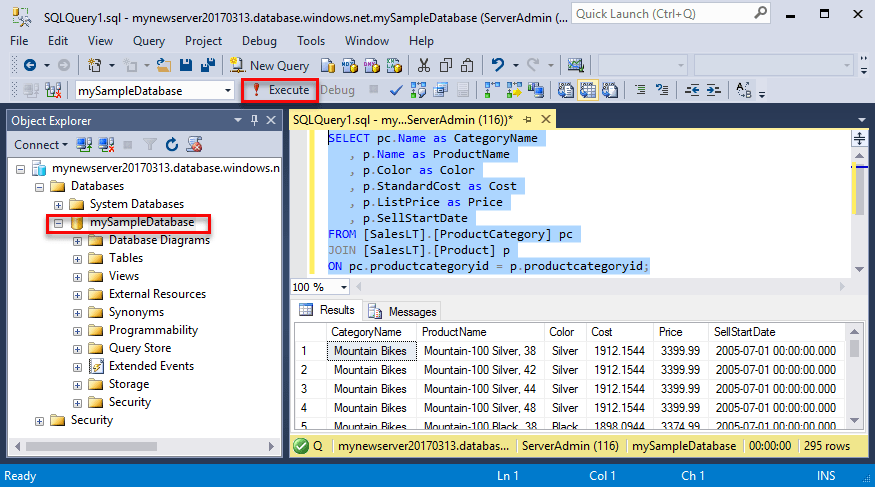Open the 100 % zoom dropdown
The width and height of the screenshot is (875, 487).
344,287
